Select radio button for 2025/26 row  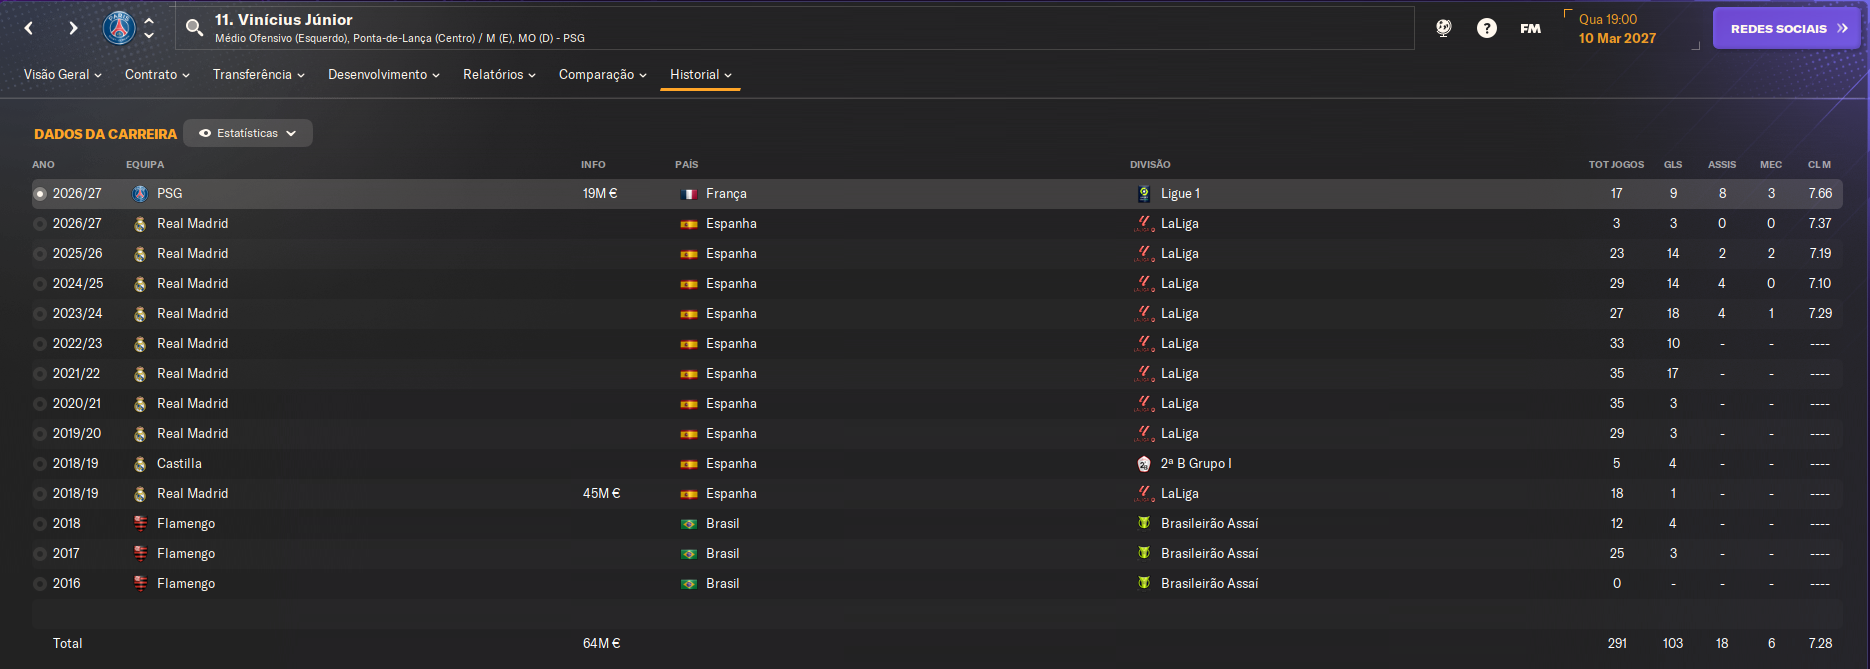point(40,254)
